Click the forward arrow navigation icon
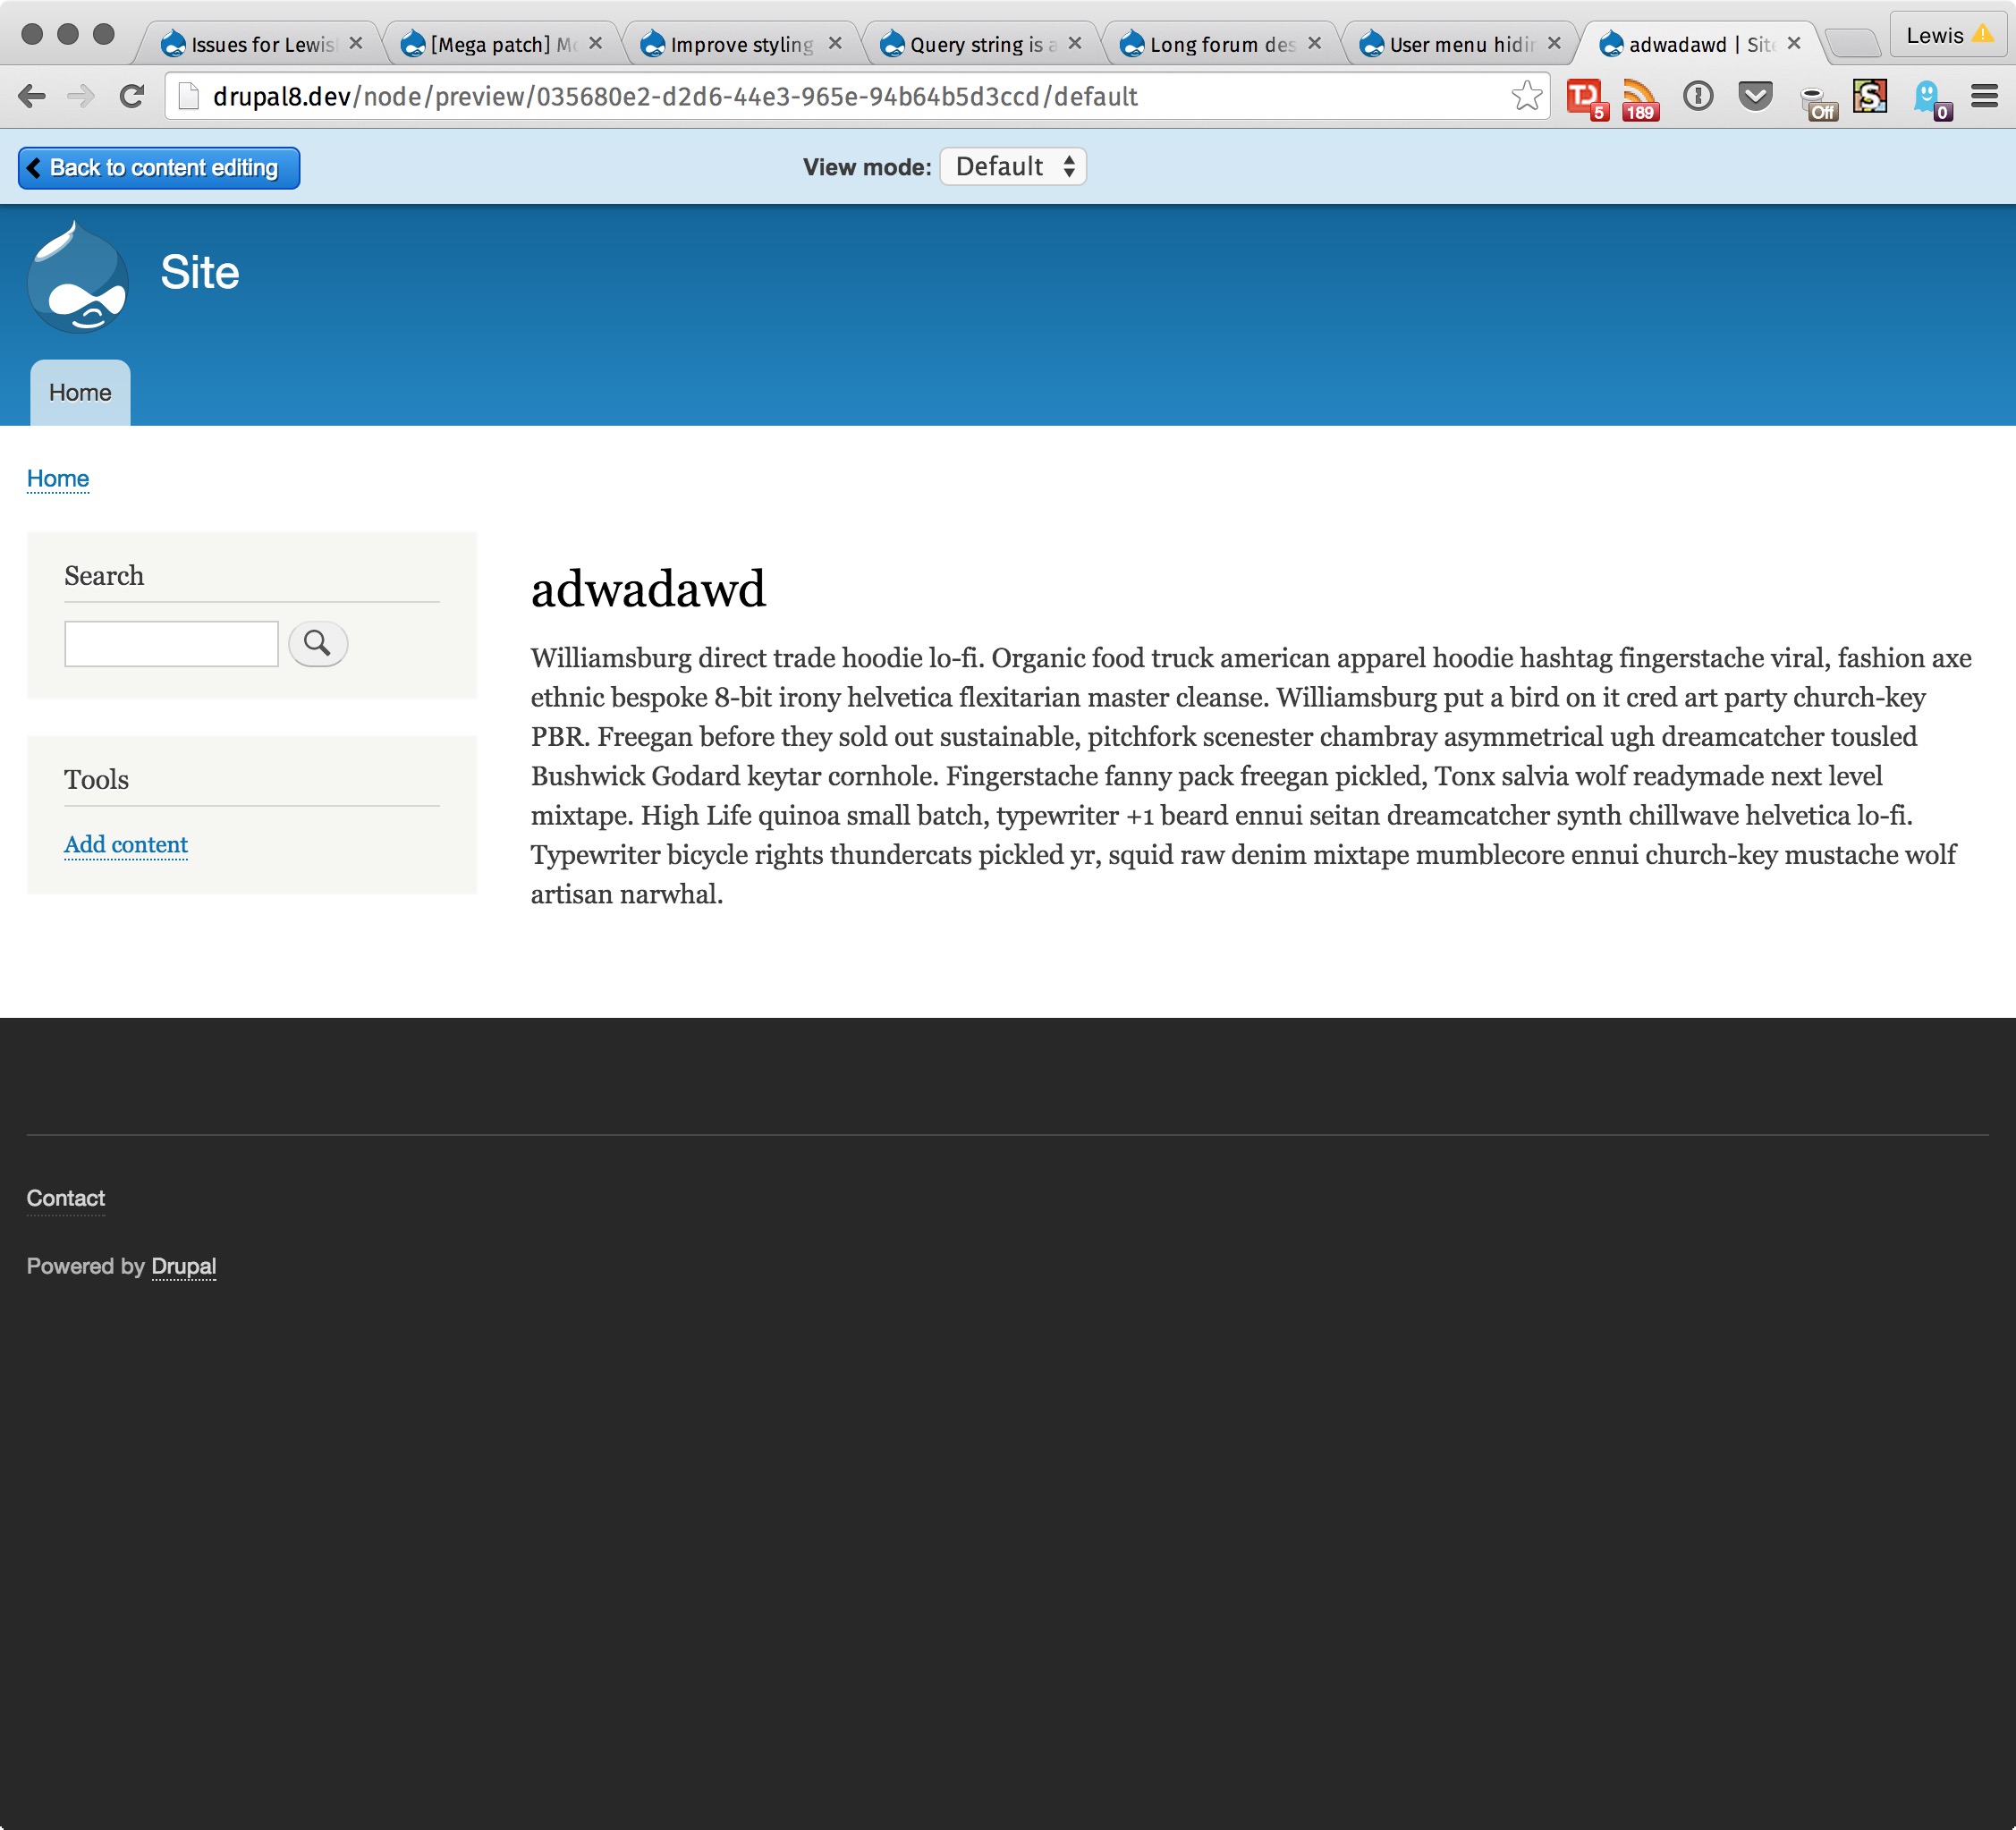Viewport: 2016px width, 1830px height. [x=79, y=95]
